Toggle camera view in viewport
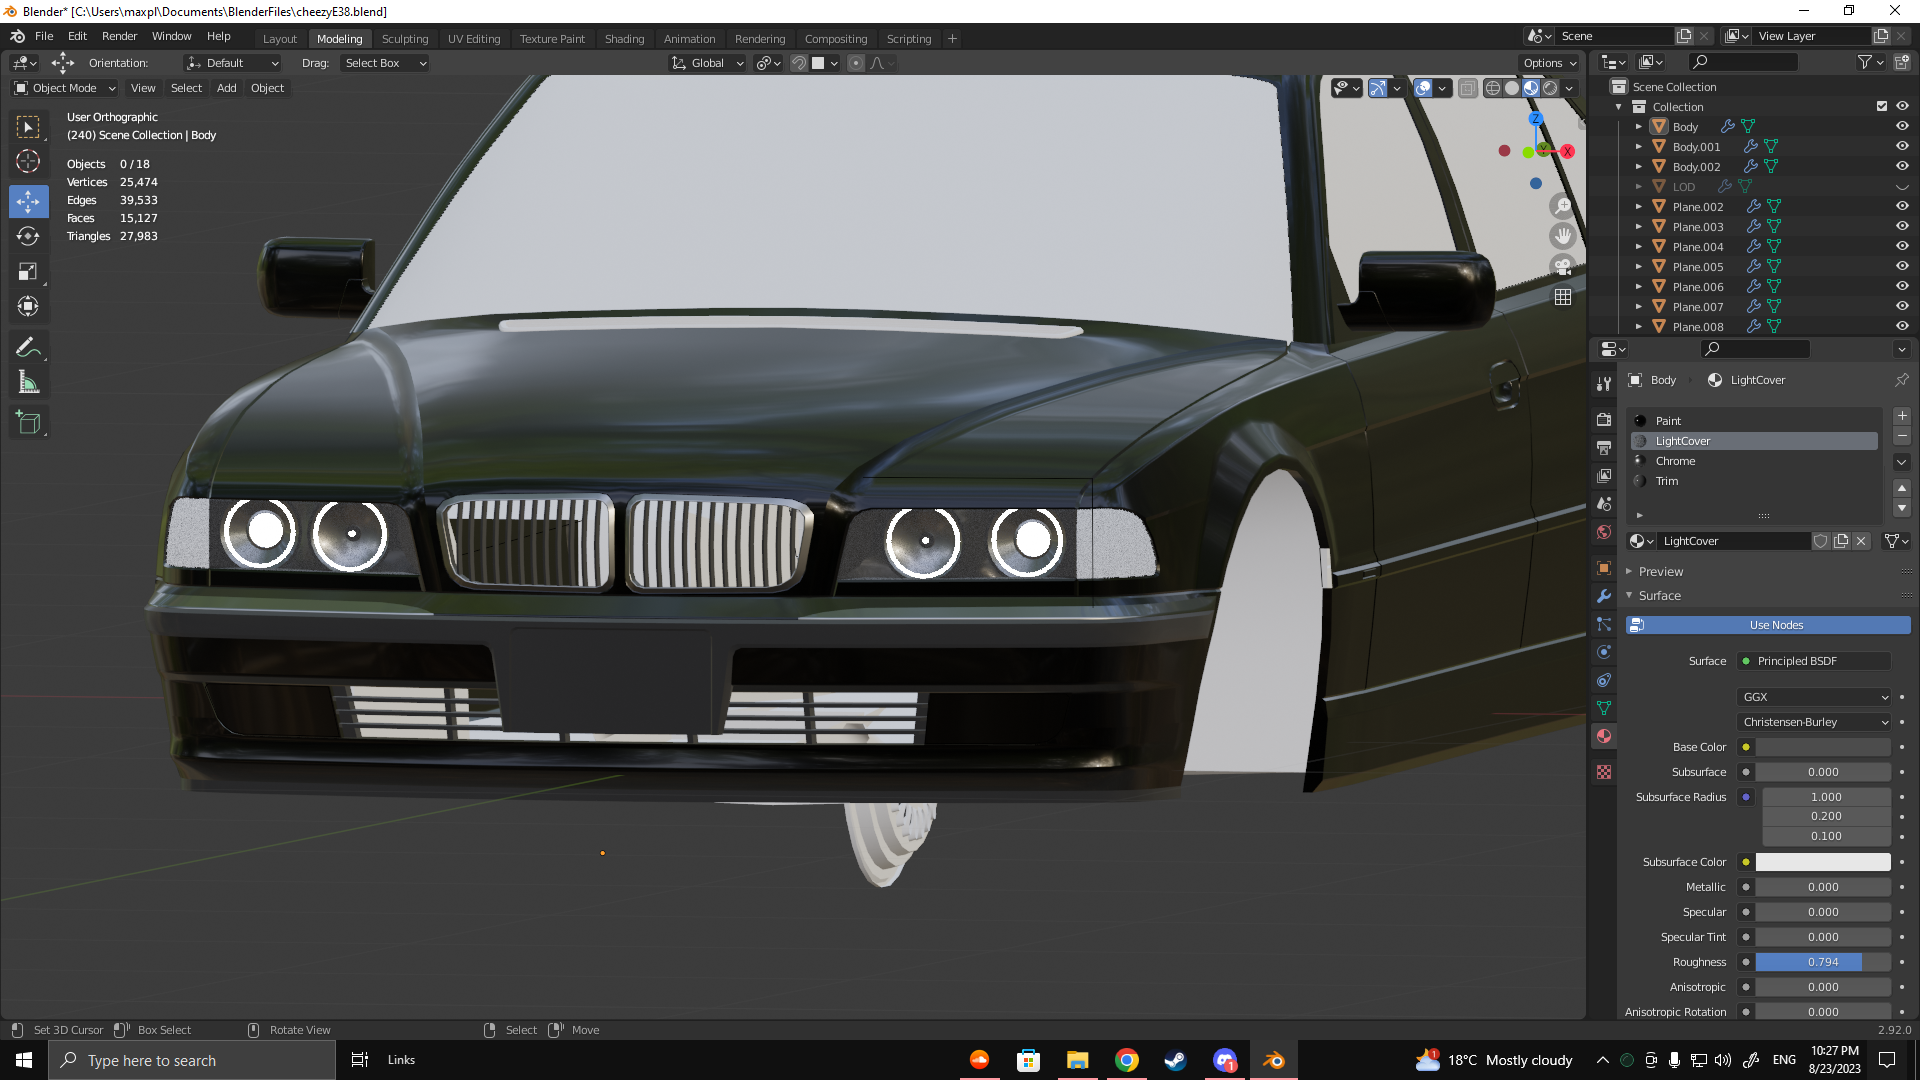Viewport: 1920px width, 1080px height. click(x=1563, y=267)
